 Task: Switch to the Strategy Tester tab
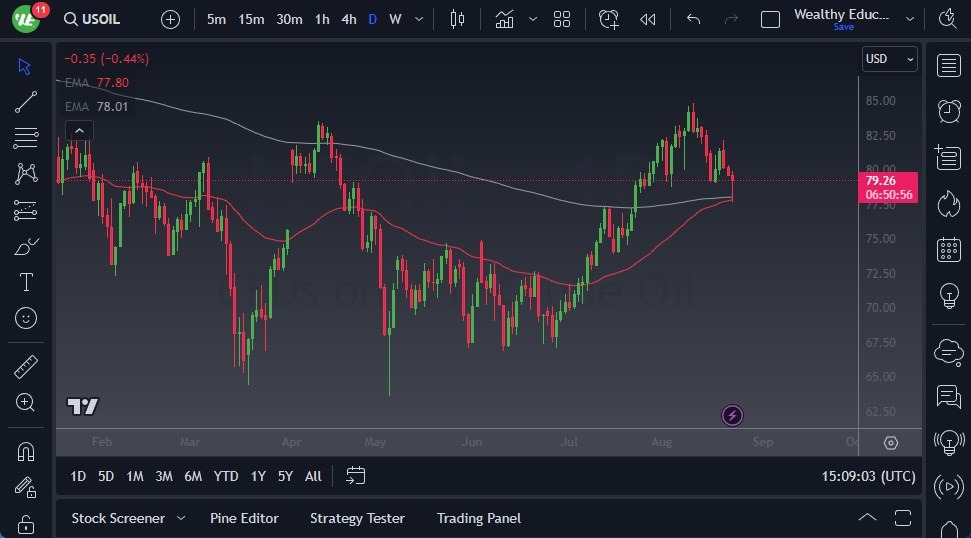357,518
